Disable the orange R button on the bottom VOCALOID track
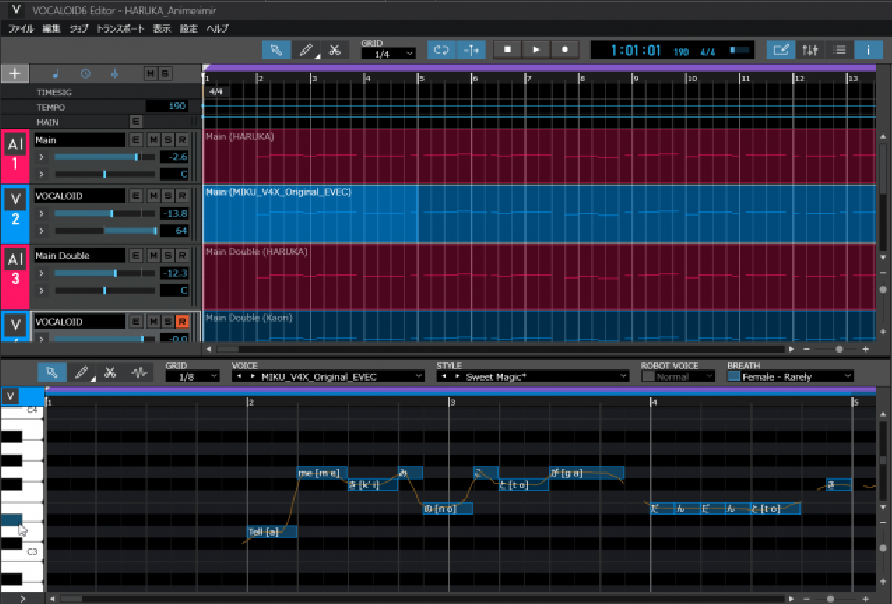 182,322
